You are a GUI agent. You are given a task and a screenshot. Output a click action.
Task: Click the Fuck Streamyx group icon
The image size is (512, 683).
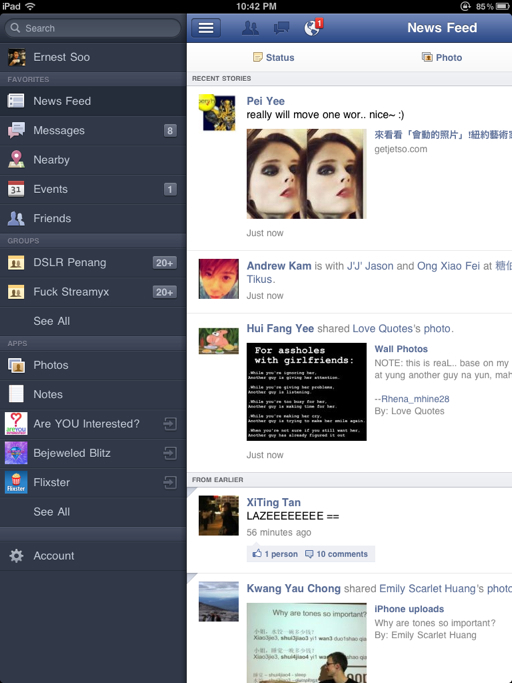click(x=16, y=292)
